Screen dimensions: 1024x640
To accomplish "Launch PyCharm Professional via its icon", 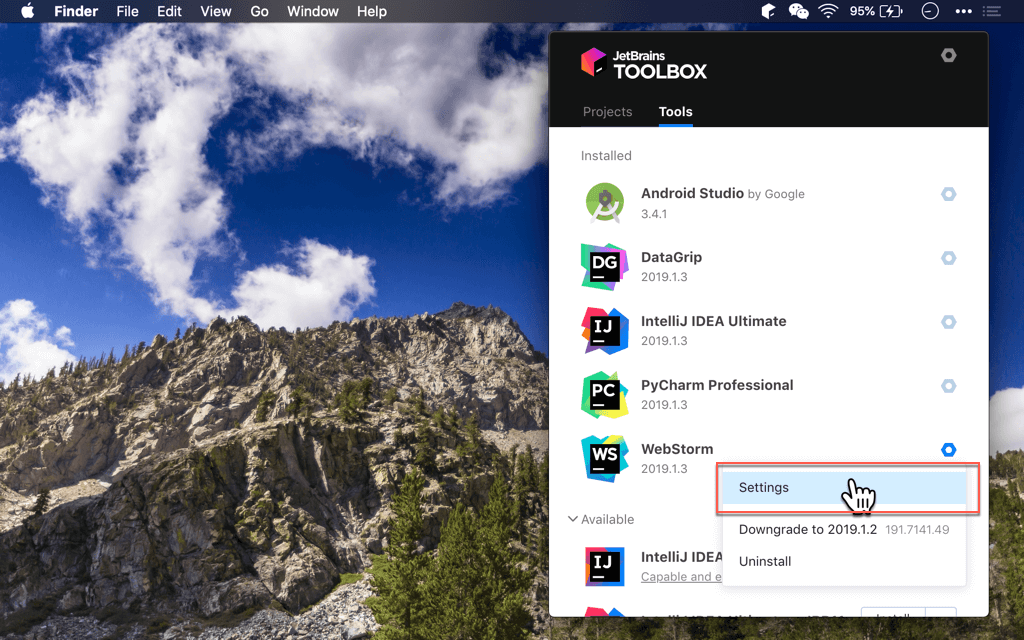I will (604, 395).
